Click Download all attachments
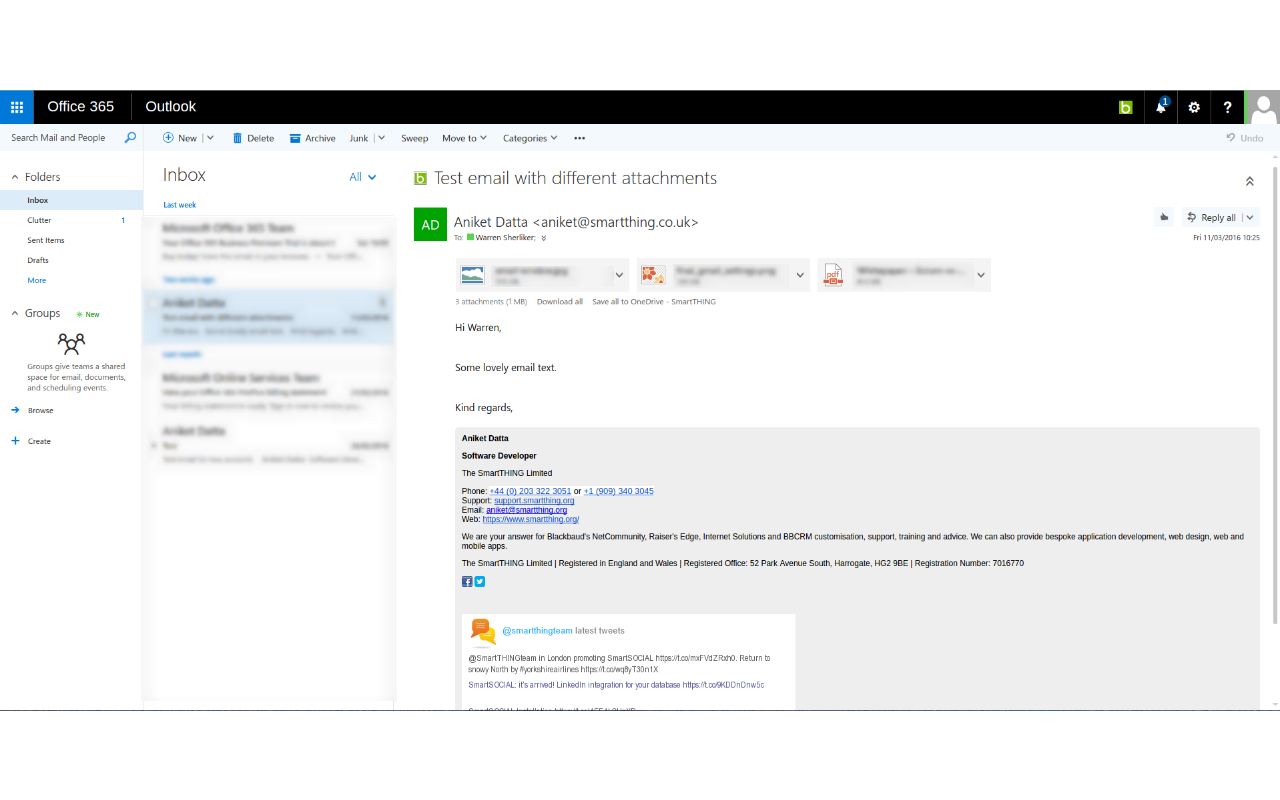Viewport: 1280px width, 800px height. 559,301
